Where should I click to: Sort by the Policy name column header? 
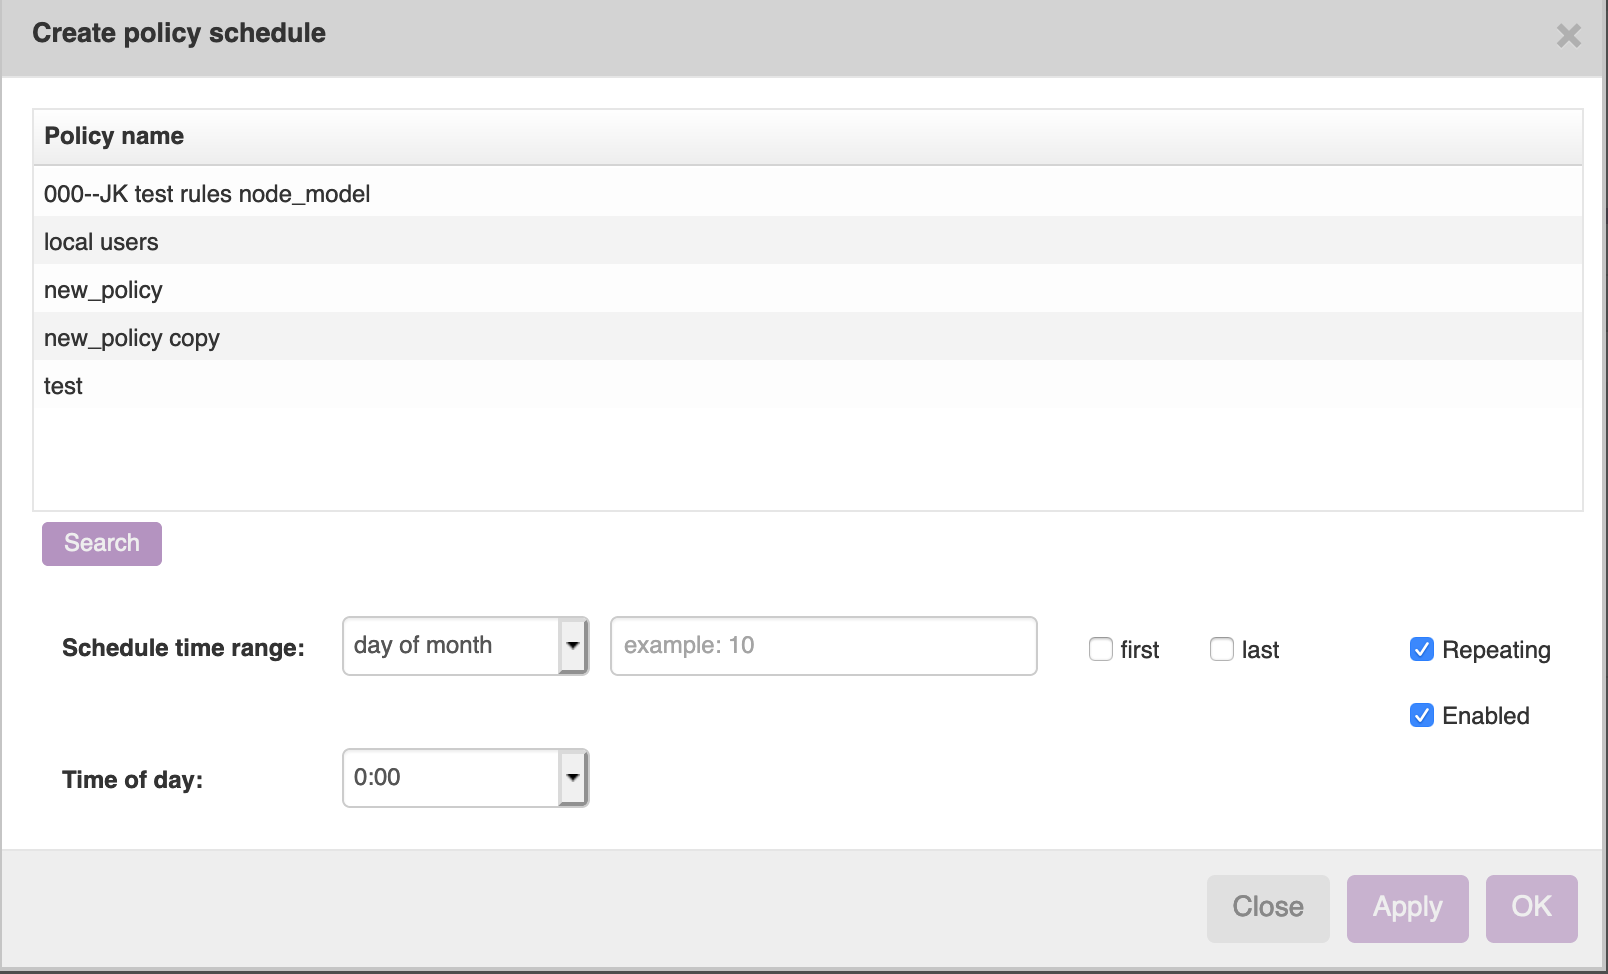point(114,136)
